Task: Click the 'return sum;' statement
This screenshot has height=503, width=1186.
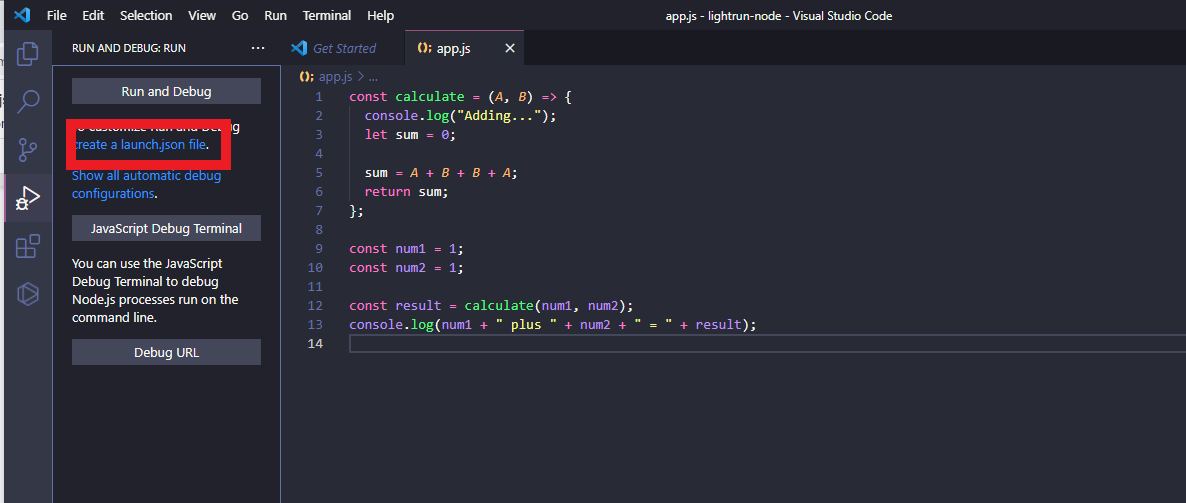Action: (407, 191)
